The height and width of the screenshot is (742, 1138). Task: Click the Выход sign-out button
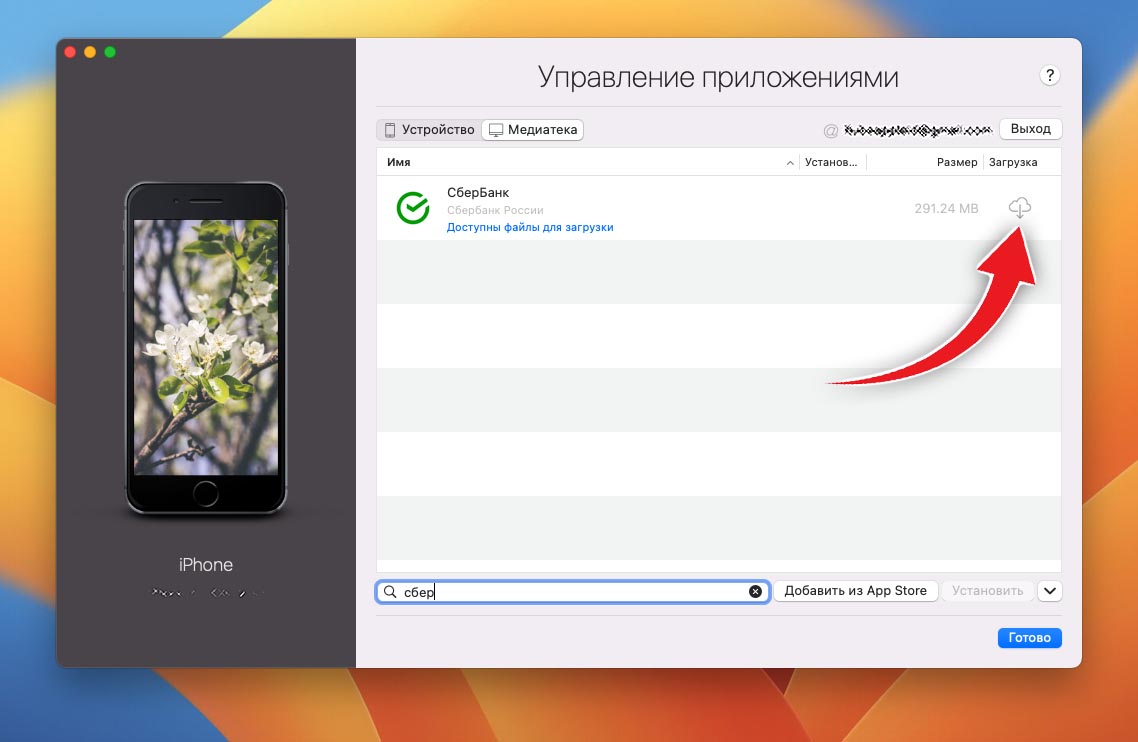coord(1031,129)
